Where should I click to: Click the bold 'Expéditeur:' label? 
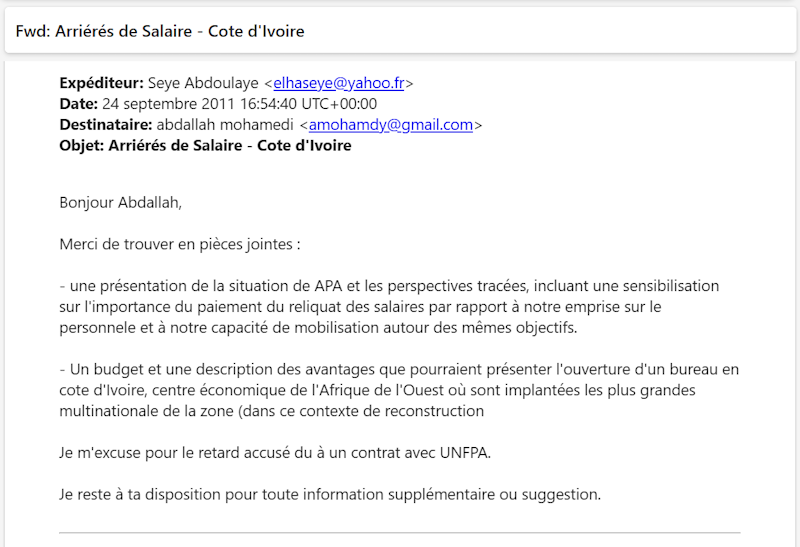click(102, 83)
